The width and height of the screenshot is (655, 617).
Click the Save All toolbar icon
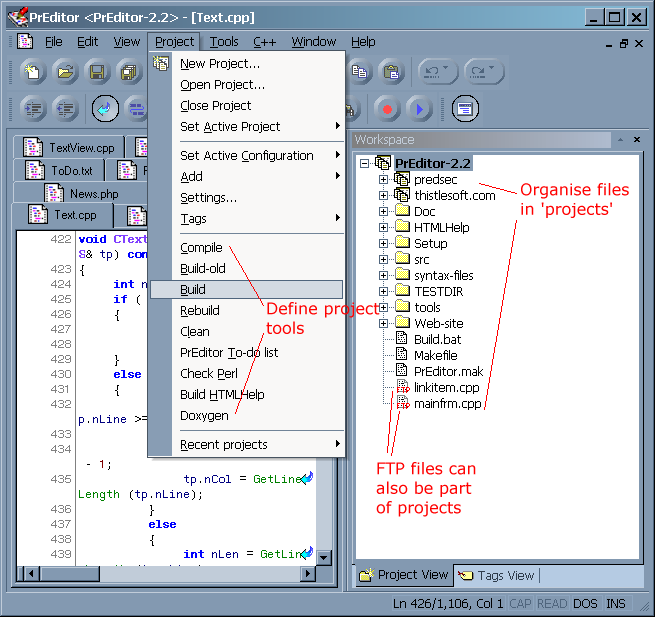pos(129,72)
